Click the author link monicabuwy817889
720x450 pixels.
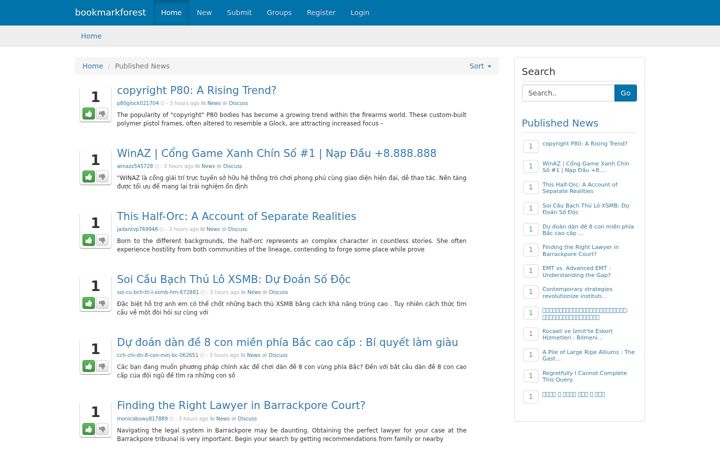point(142,419)
